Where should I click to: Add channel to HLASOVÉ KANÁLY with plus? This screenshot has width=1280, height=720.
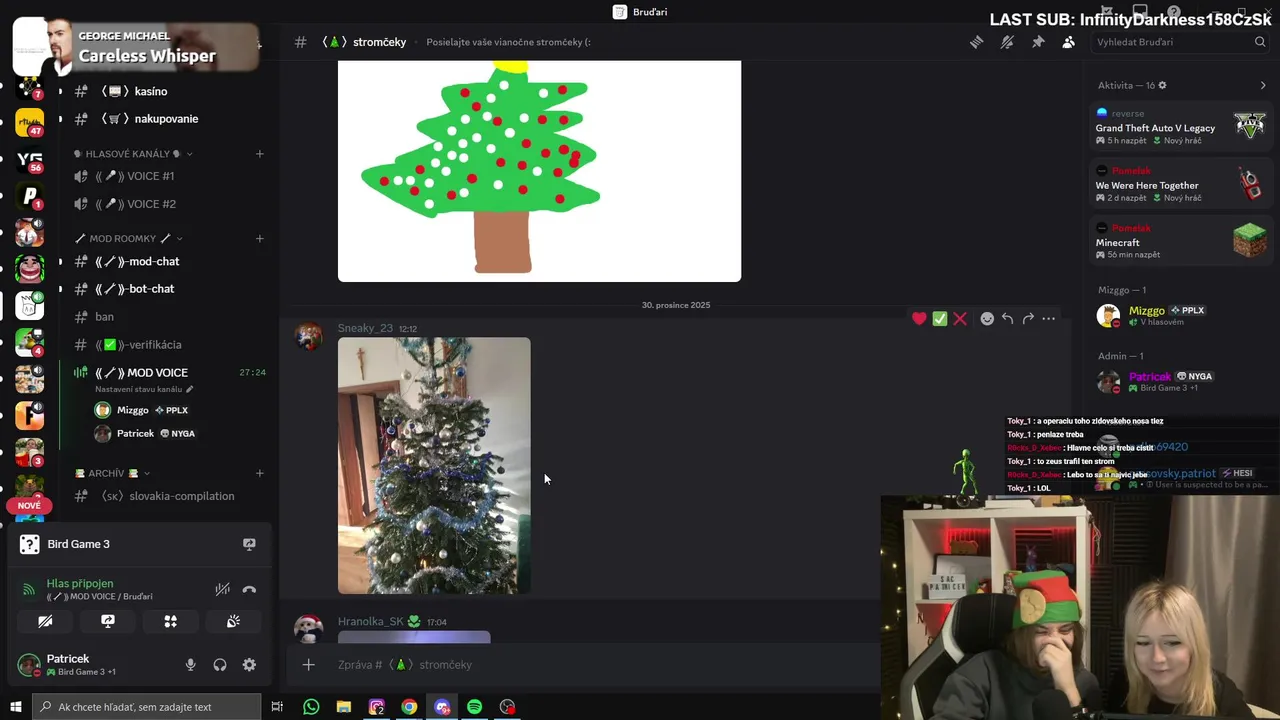(x=259, y=154)
